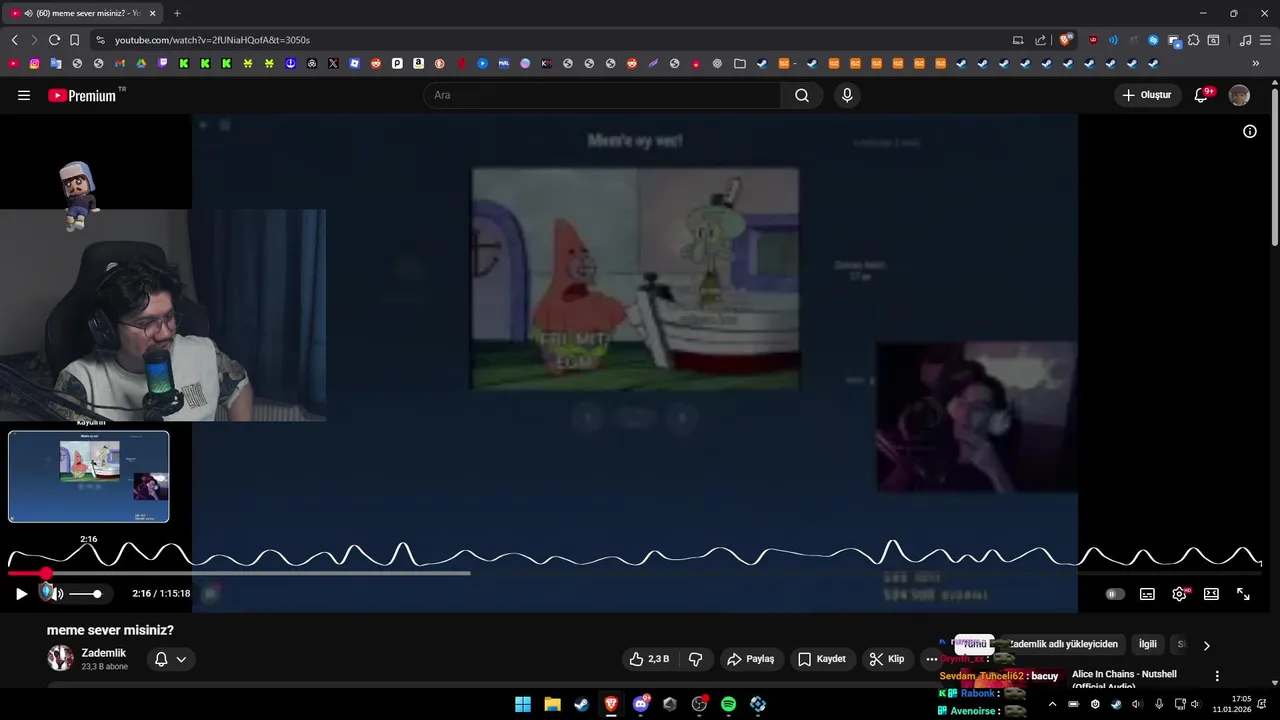Open Twitch bookmark
This screenshot has height=720, width=1280.
(163, 63)
